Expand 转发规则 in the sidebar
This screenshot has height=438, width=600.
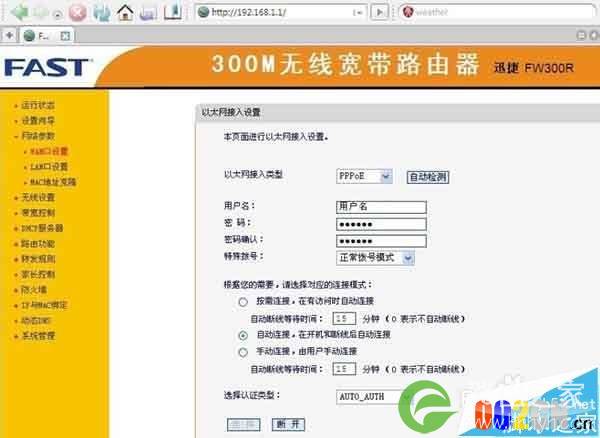[38, 259]
